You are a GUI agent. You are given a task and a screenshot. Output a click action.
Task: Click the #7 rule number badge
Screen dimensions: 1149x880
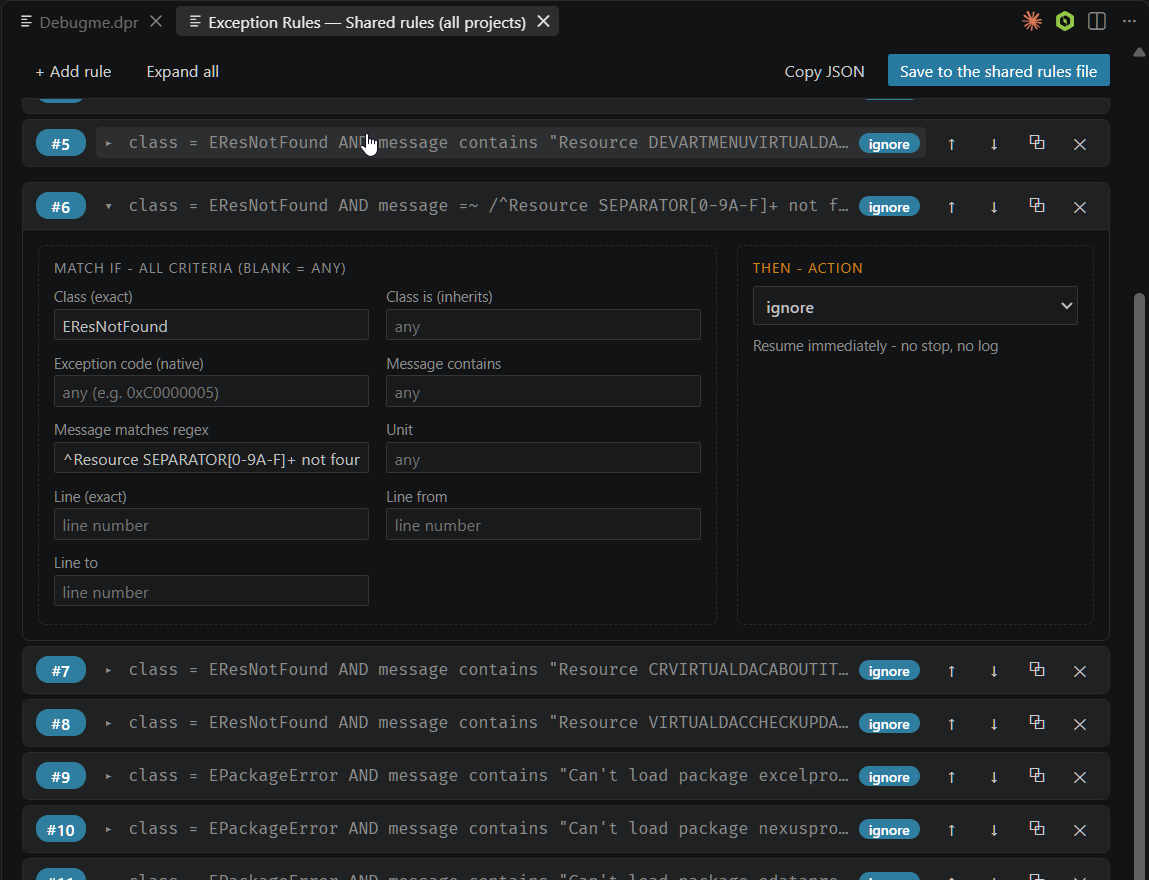tap(61, 671)
